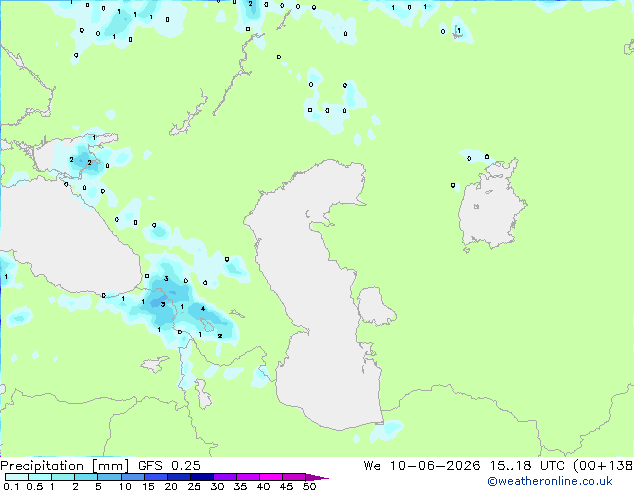This screenshot has height=490, width=634.
Task: Click legend label '20'
Action: (171, 486)
